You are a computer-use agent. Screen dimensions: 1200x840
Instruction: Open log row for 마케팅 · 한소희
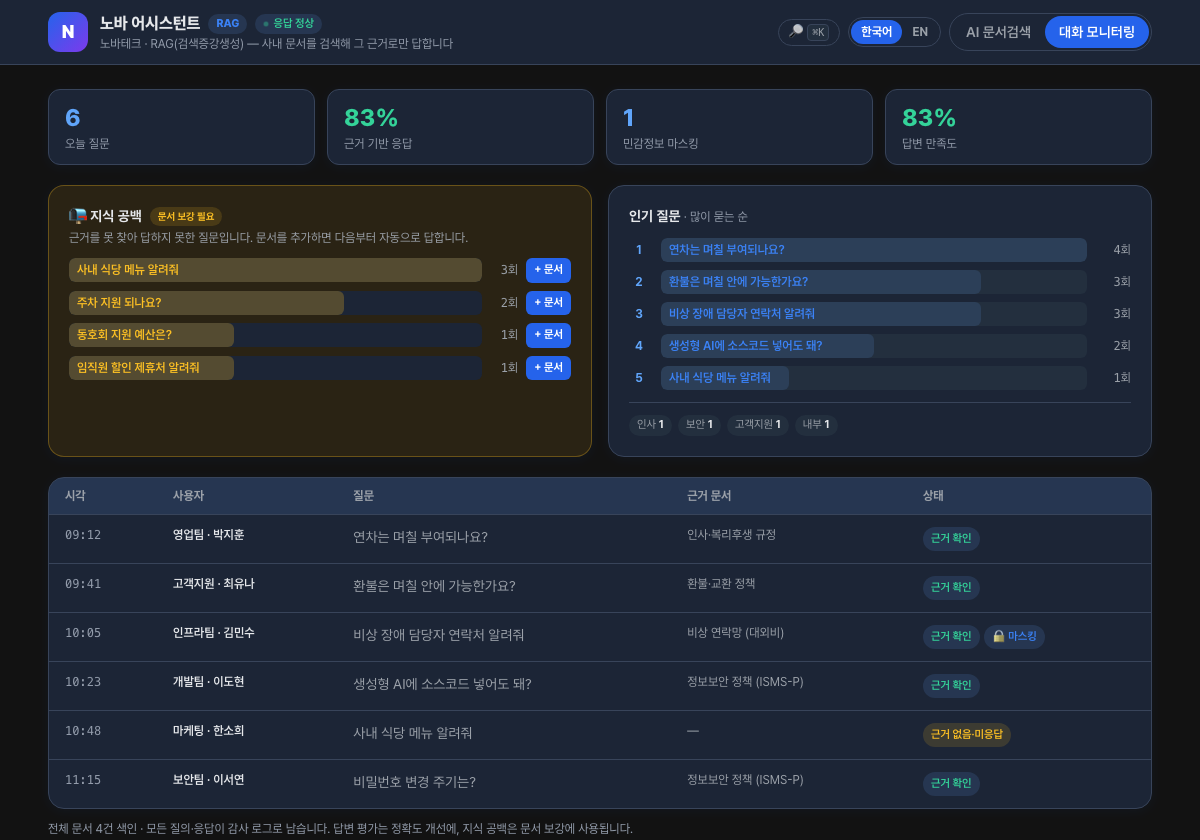600,735
